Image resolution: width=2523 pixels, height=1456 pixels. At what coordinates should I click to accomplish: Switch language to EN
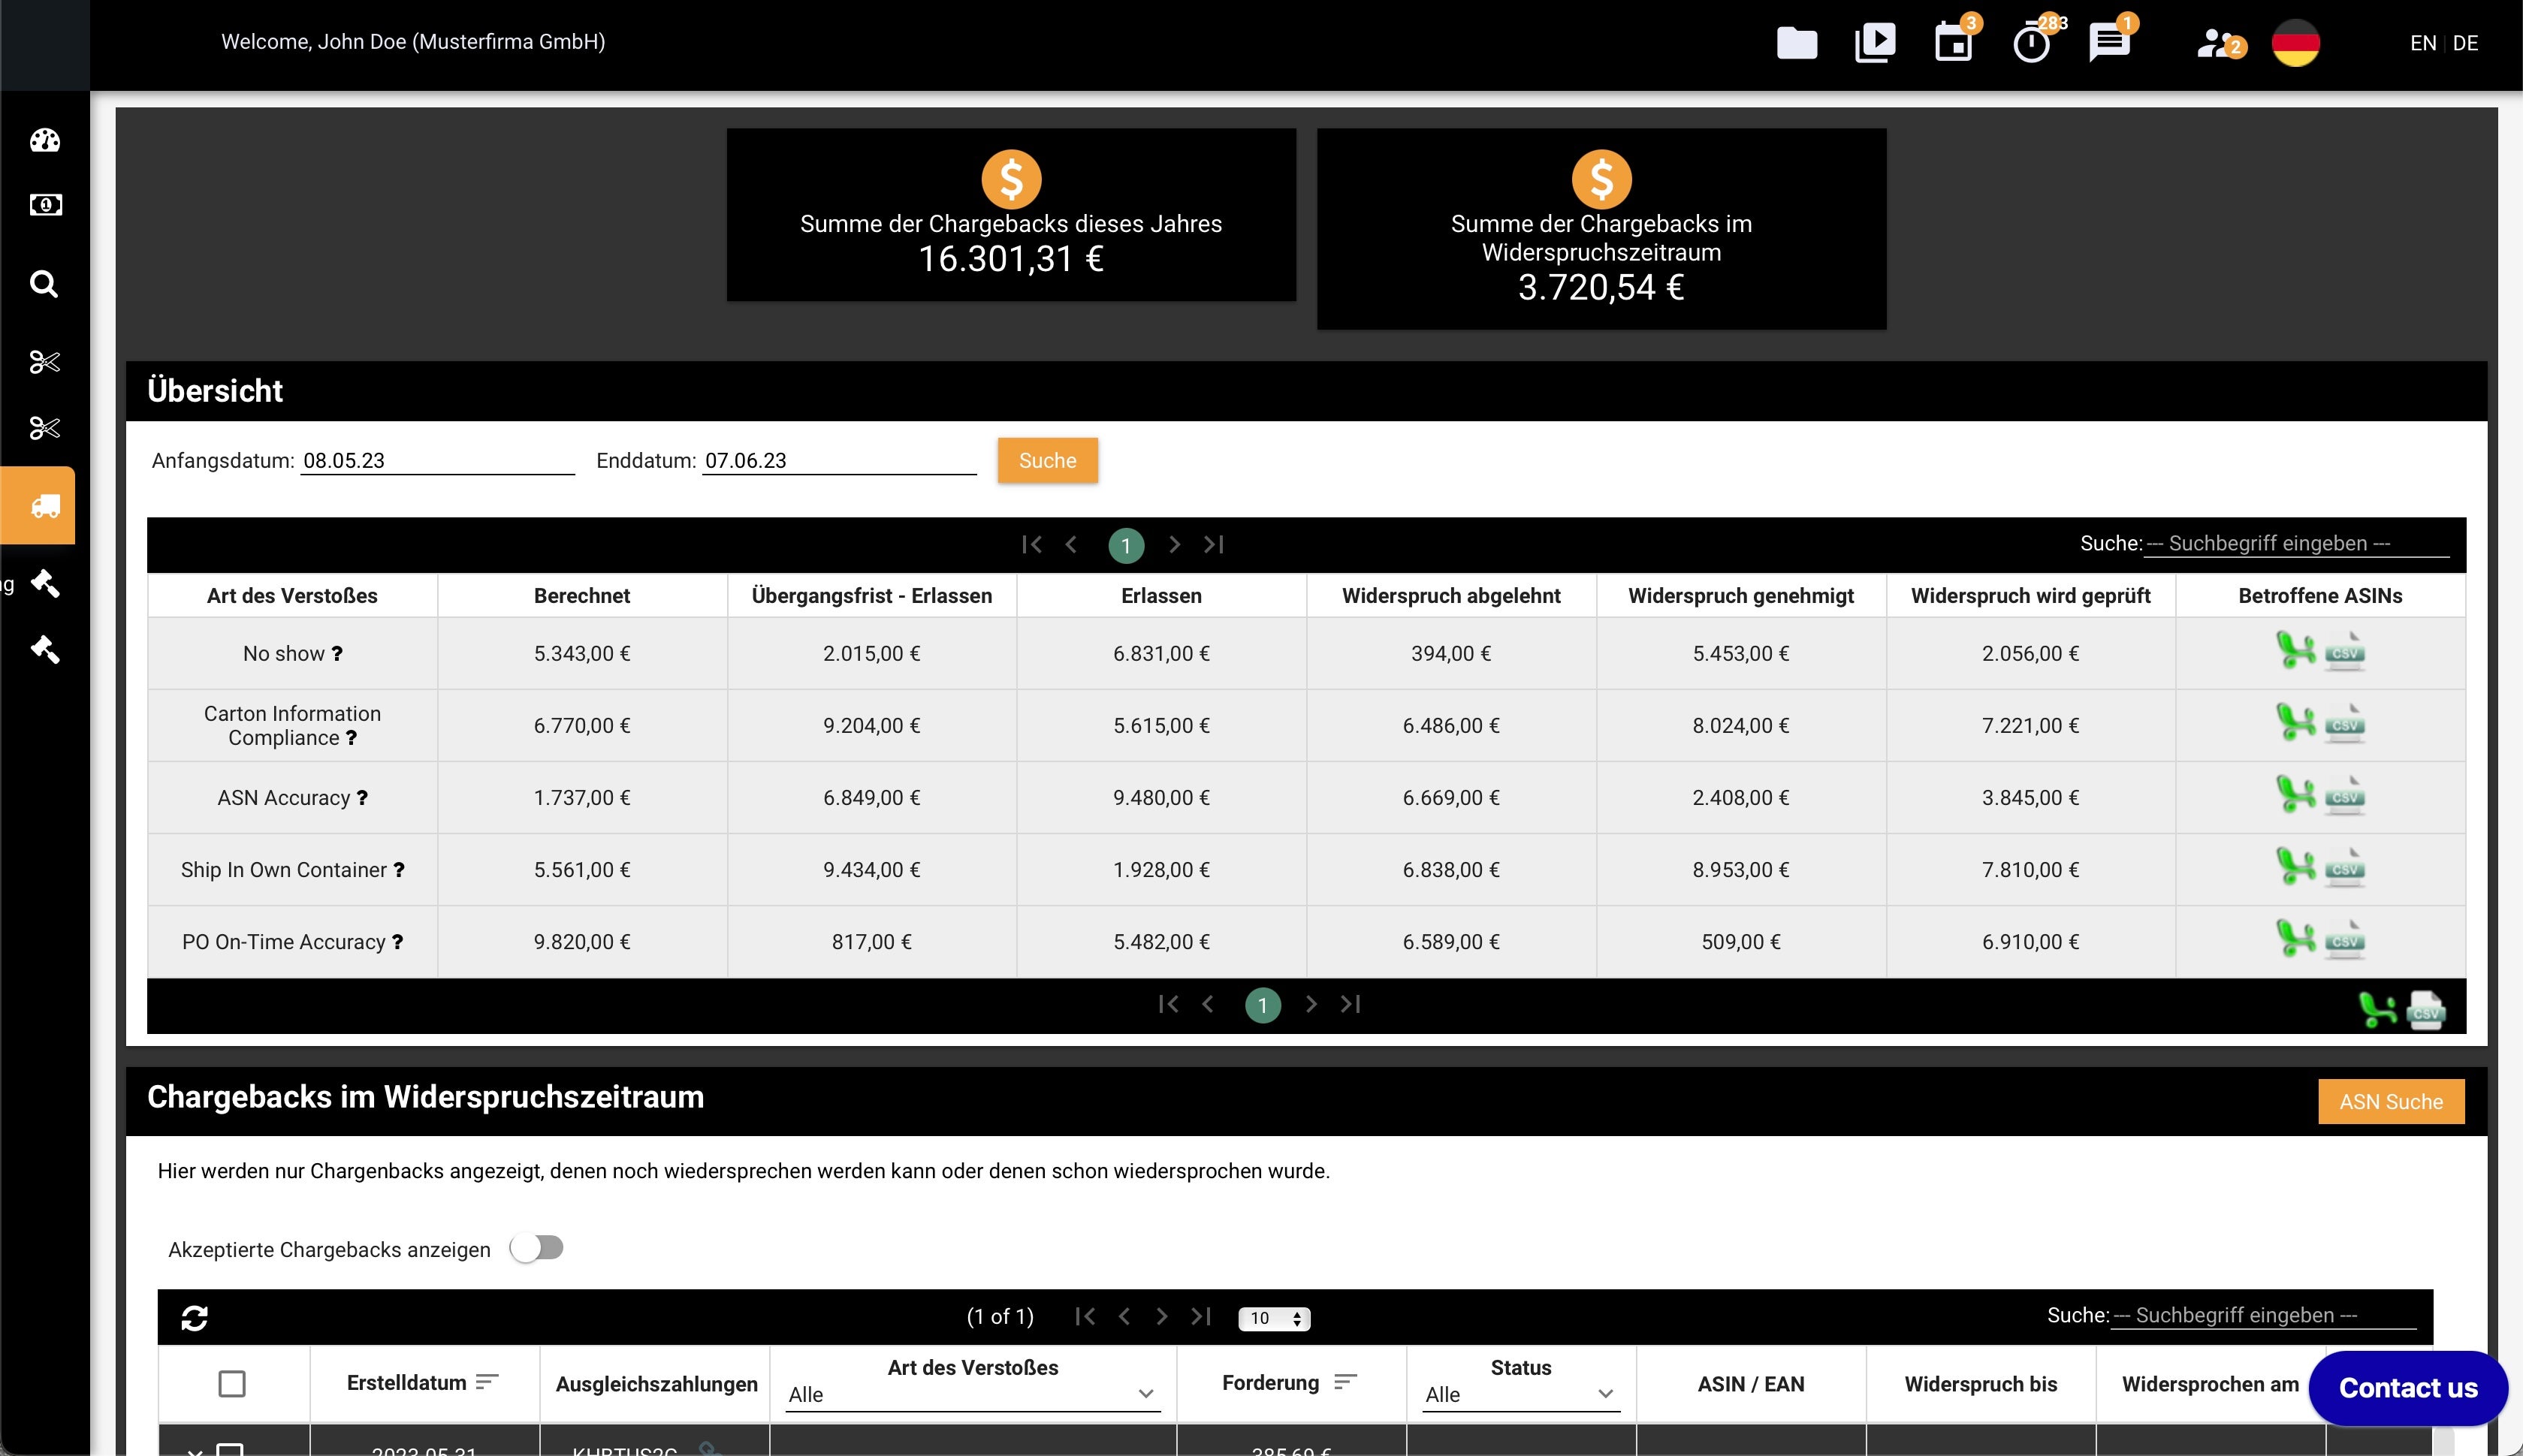click(2422, 43)
